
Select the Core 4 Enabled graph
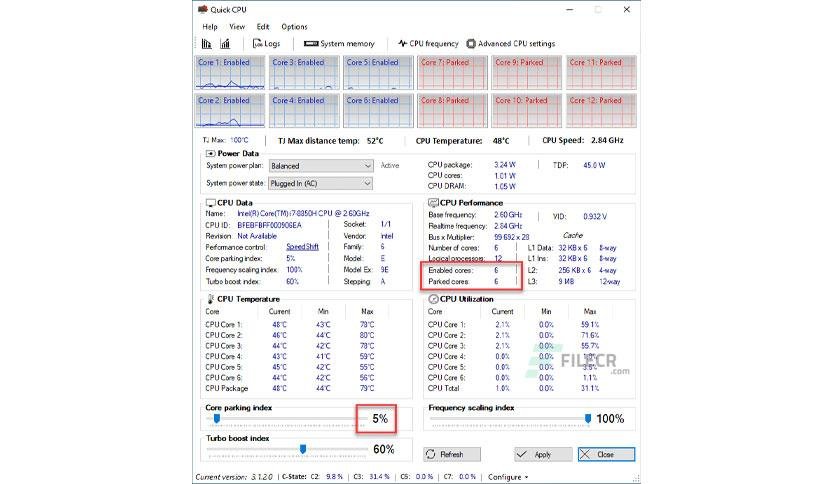click(x=304, y=110)
